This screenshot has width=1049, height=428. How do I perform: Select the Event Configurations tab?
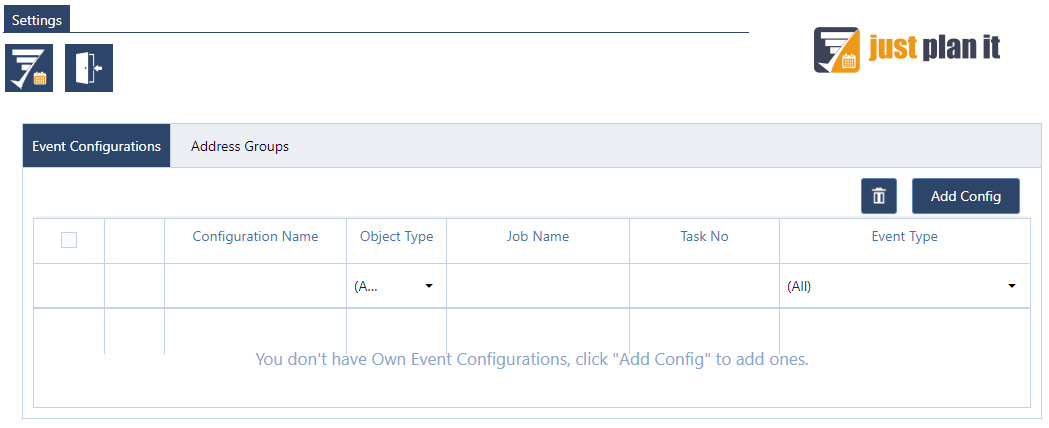(x=97, y=146)
